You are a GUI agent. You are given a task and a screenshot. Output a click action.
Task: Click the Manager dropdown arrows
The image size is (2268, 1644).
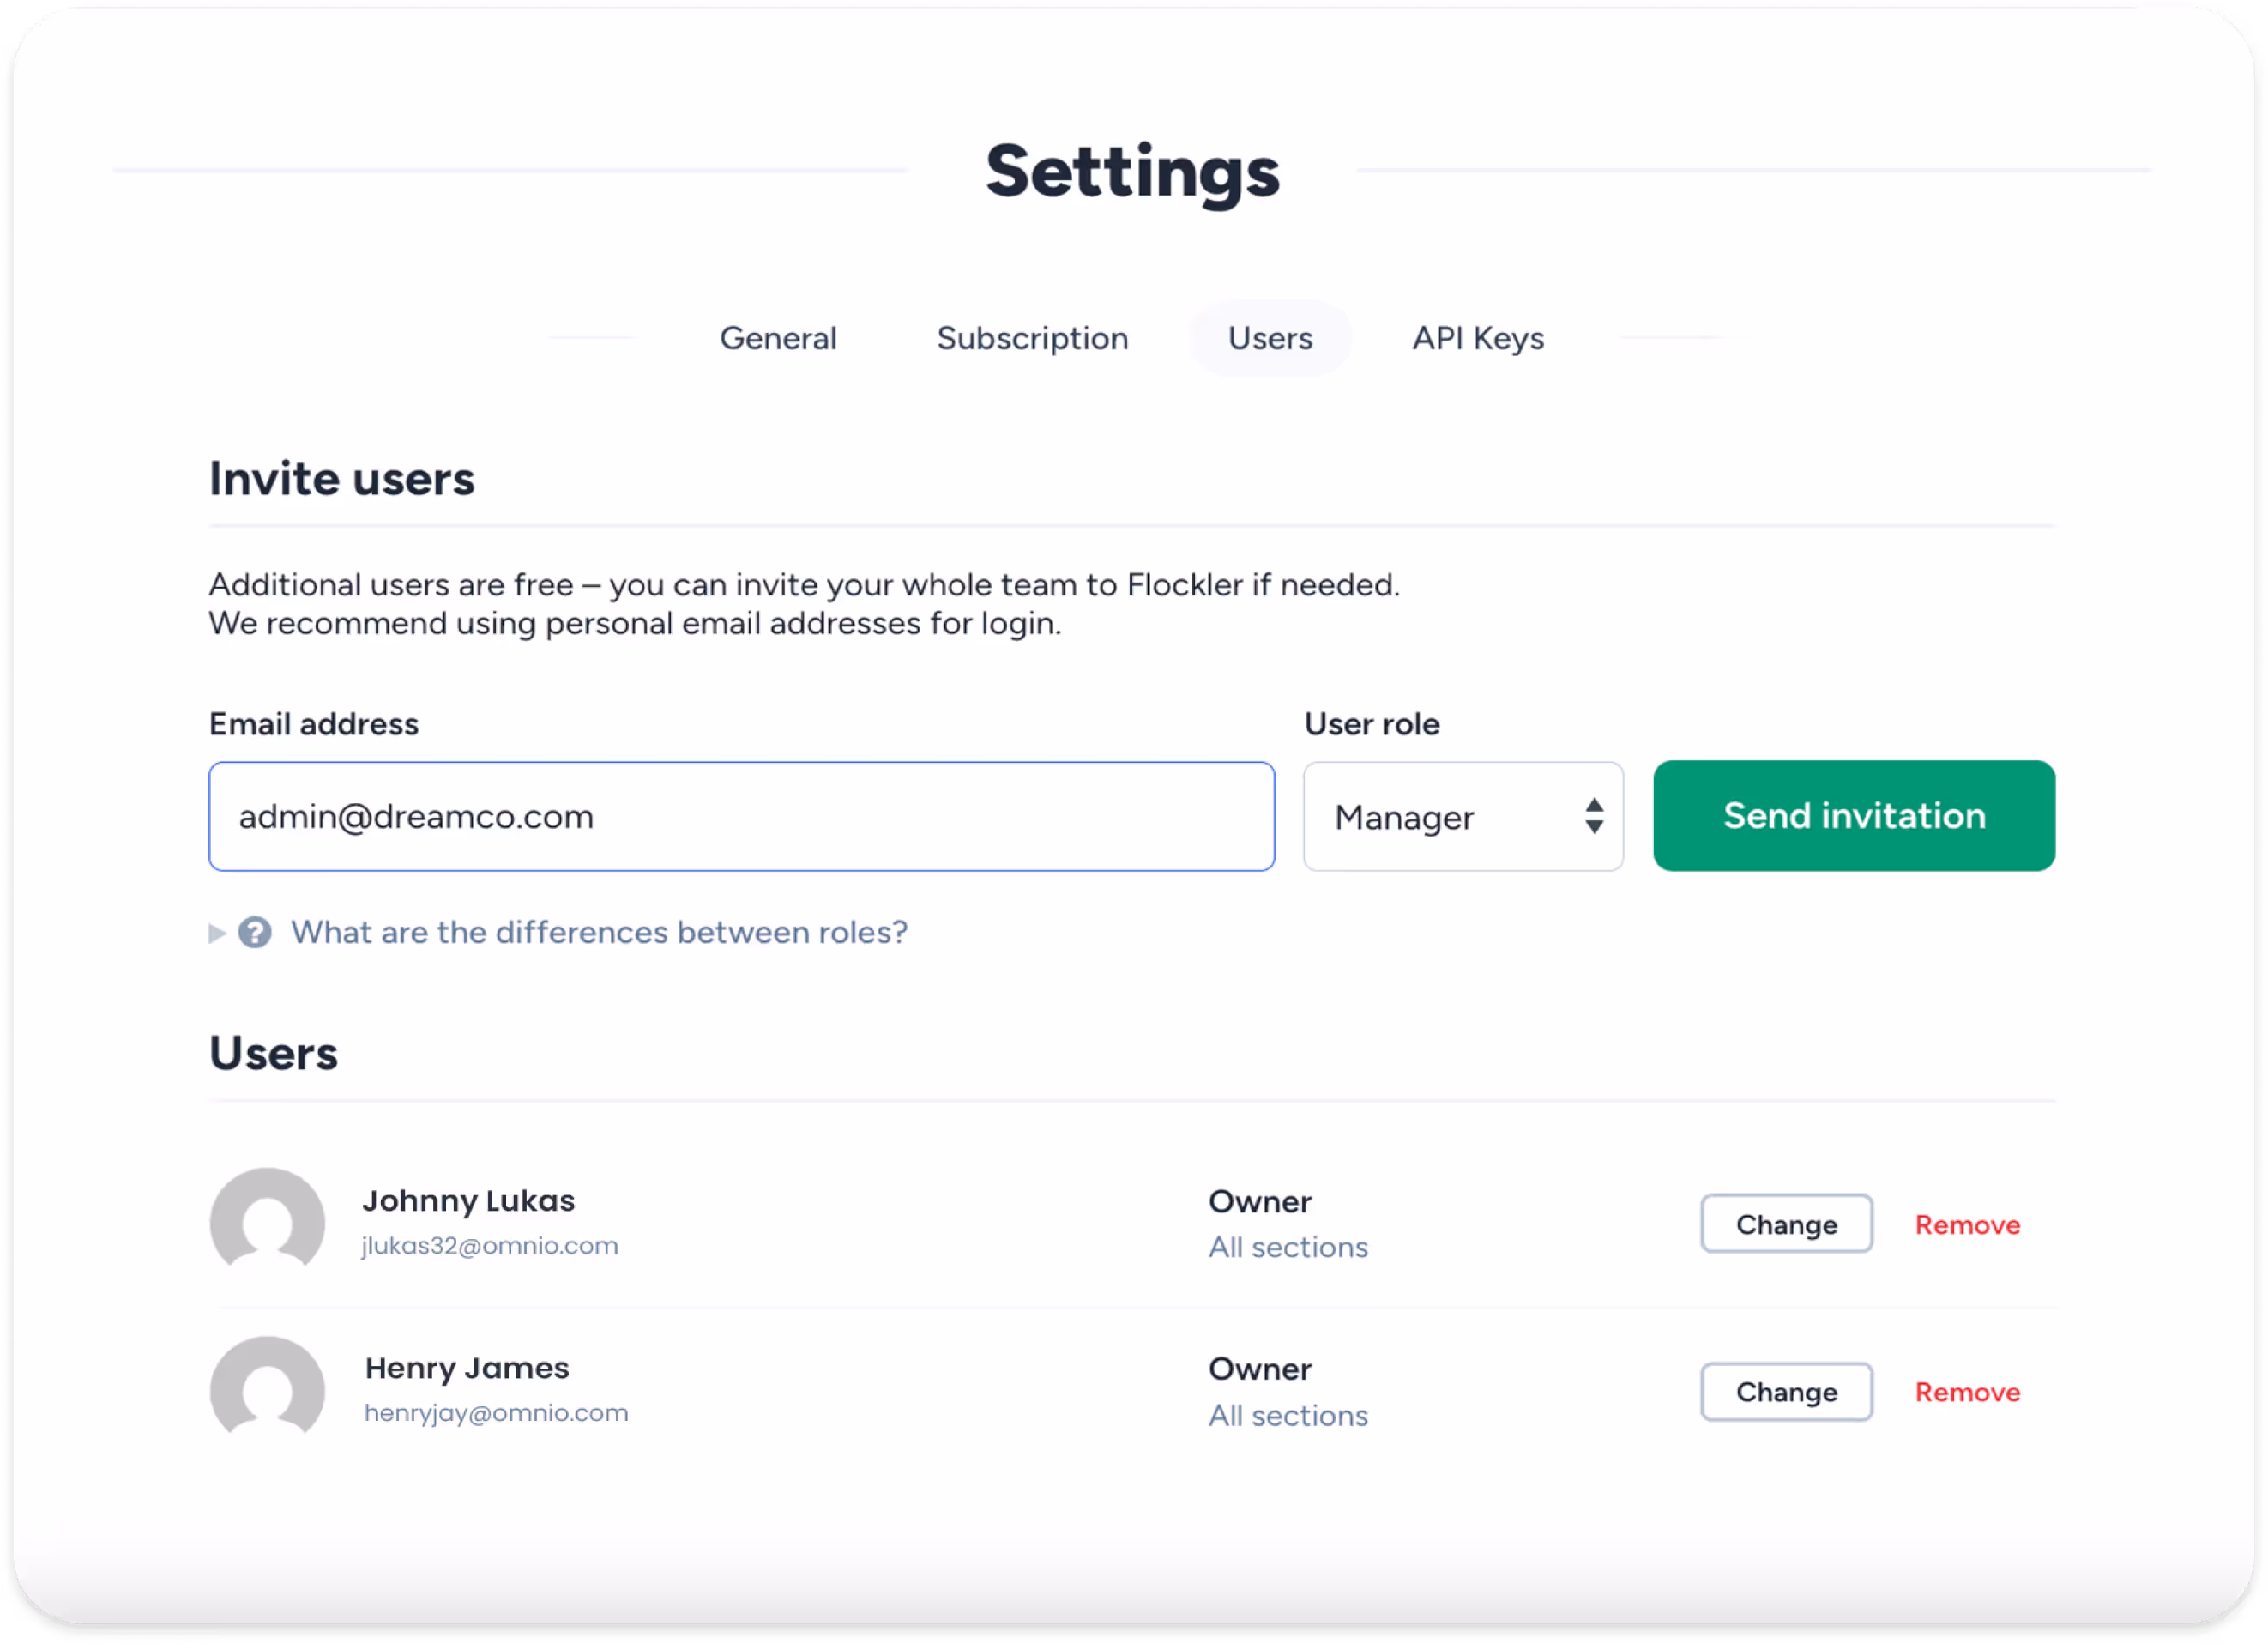point(1594,817)
